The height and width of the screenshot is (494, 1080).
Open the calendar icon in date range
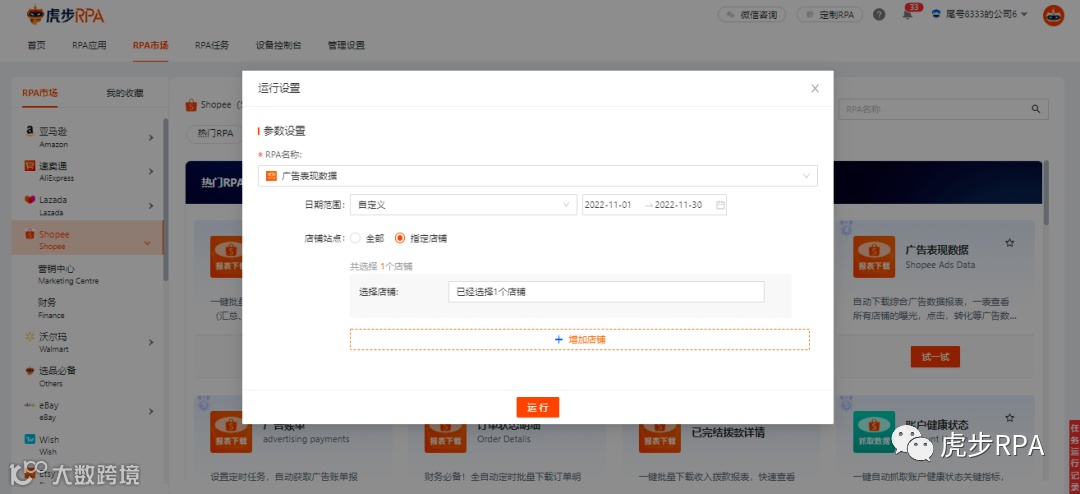720,205
